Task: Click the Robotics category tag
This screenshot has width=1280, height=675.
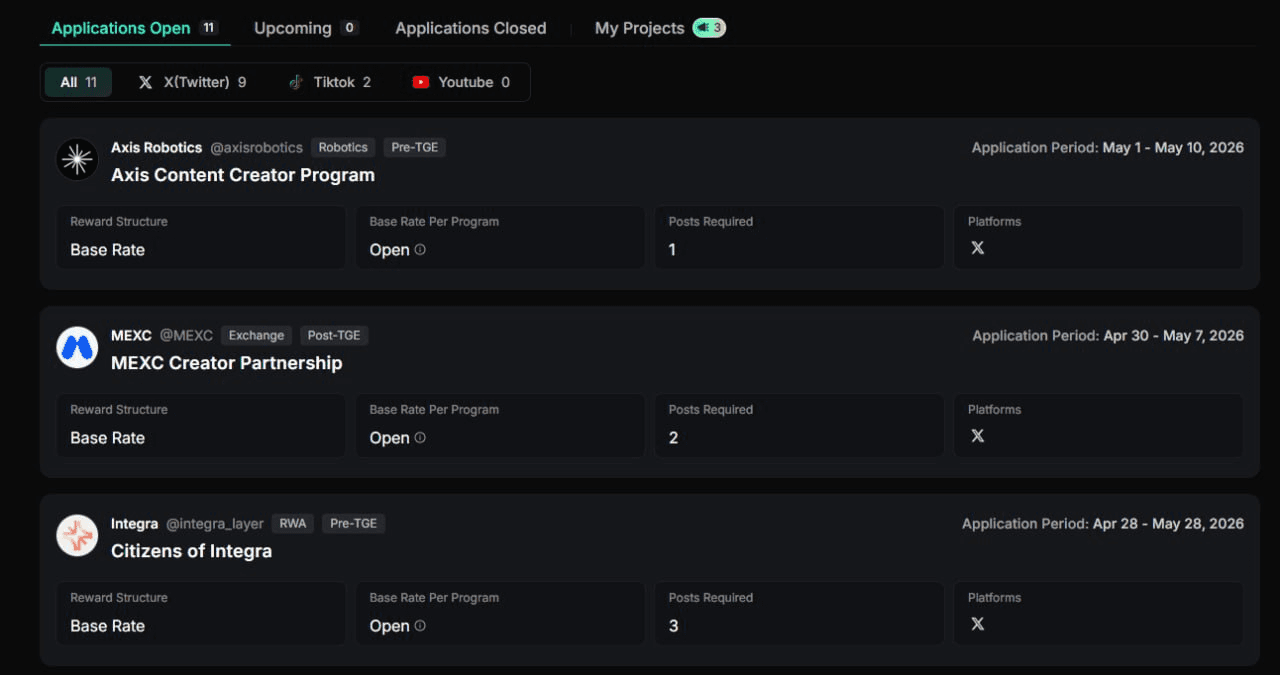Action: pyautogui.click(x=343, y=148)
